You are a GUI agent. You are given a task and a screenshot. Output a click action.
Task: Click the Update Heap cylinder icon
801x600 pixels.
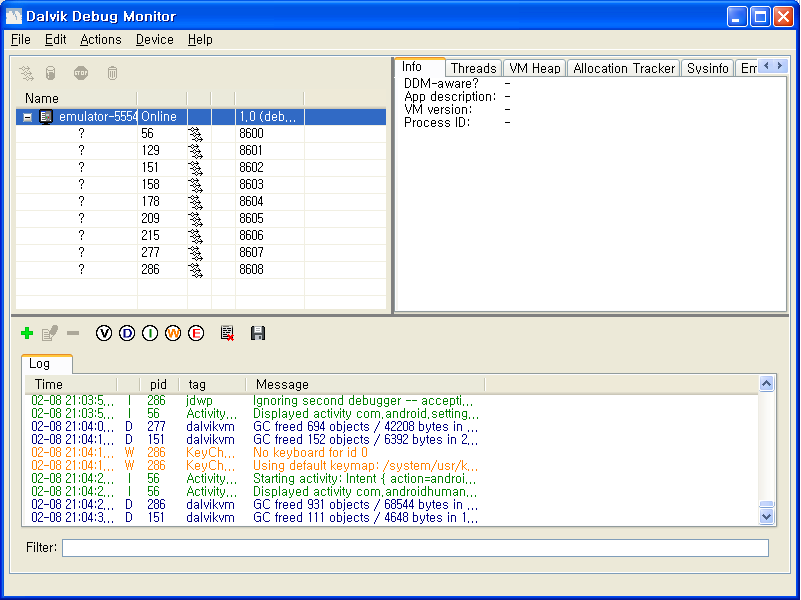(51, 73)
